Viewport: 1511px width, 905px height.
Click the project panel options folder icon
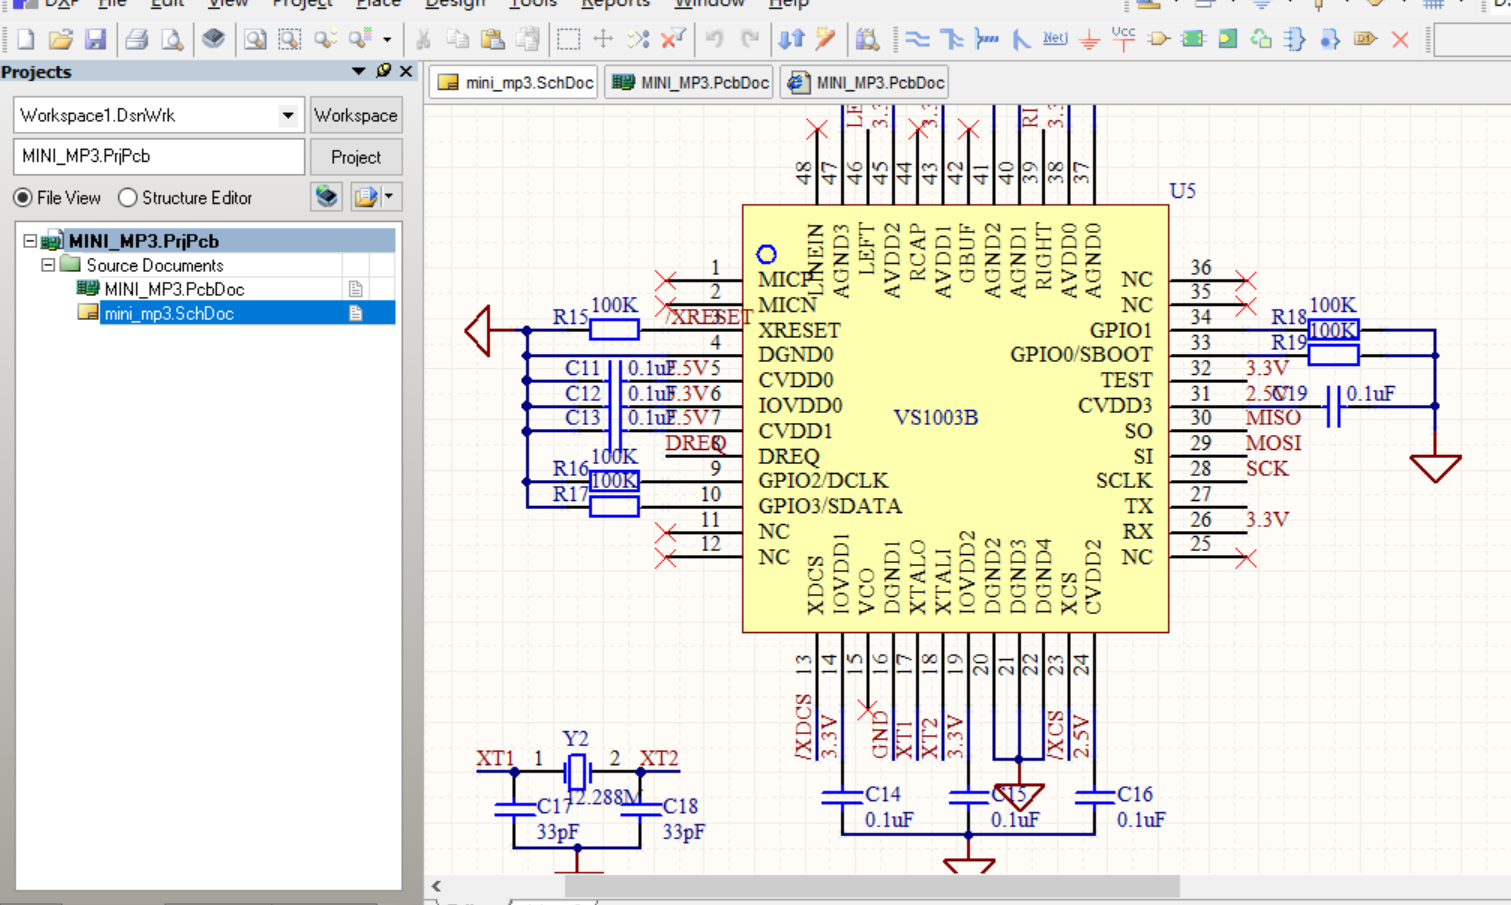[366, 197]
